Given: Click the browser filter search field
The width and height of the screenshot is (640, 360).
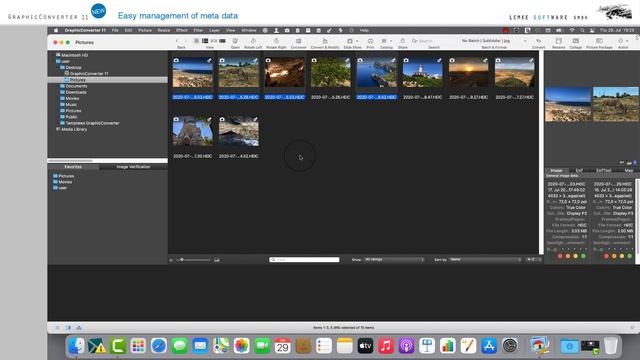Looking at the screenshot, I should [x=304, y=260].
